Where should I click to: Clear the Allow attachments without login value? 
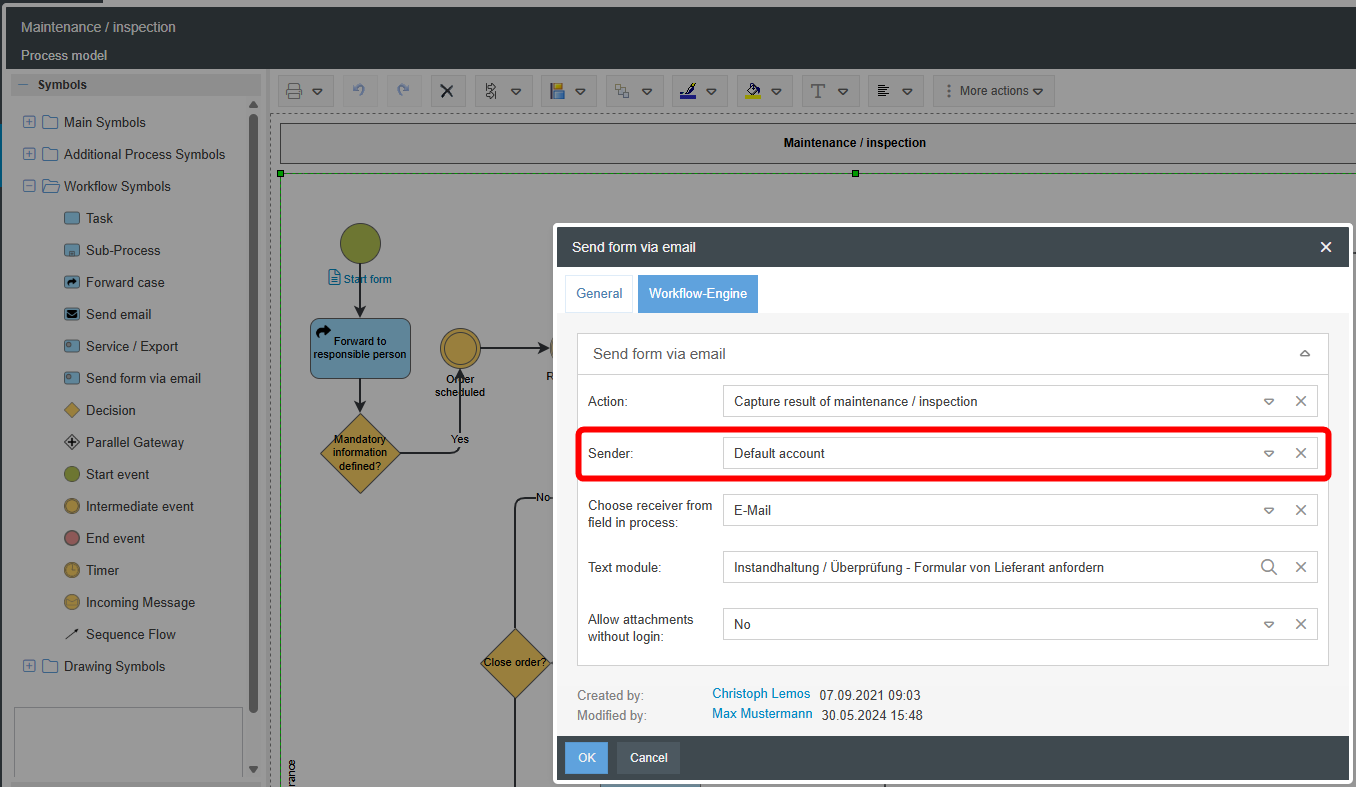(x=1301, y=624)
